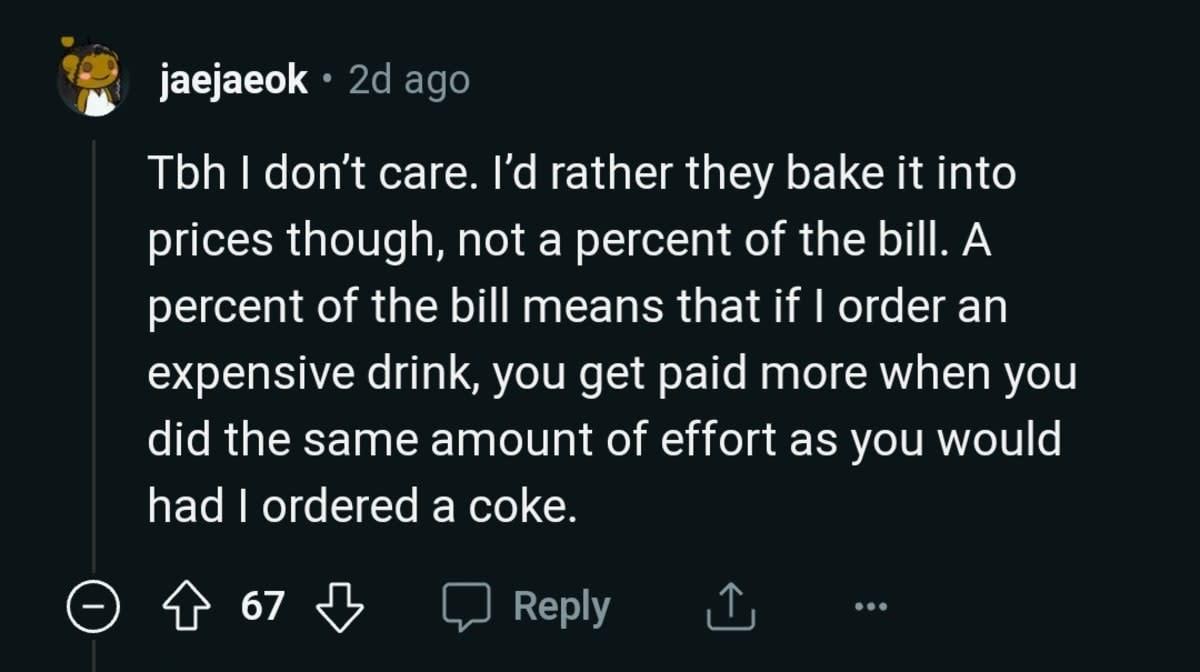Open the three-dot overflow menu
Screen dimensions: 1200x672
tap(870, 607)
